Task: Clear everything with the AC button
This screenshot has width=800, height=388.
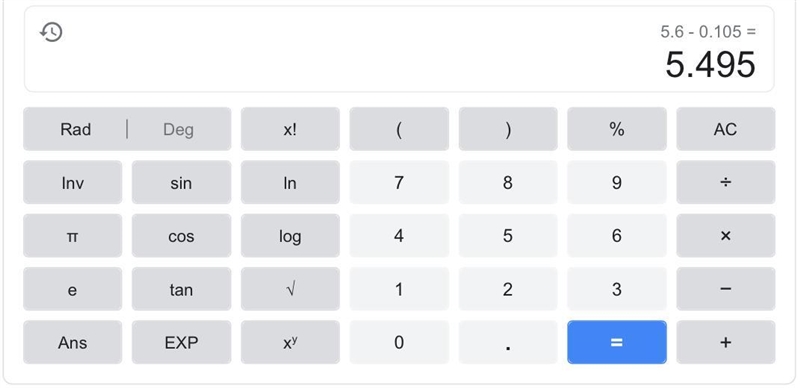Action: point(726,129)
